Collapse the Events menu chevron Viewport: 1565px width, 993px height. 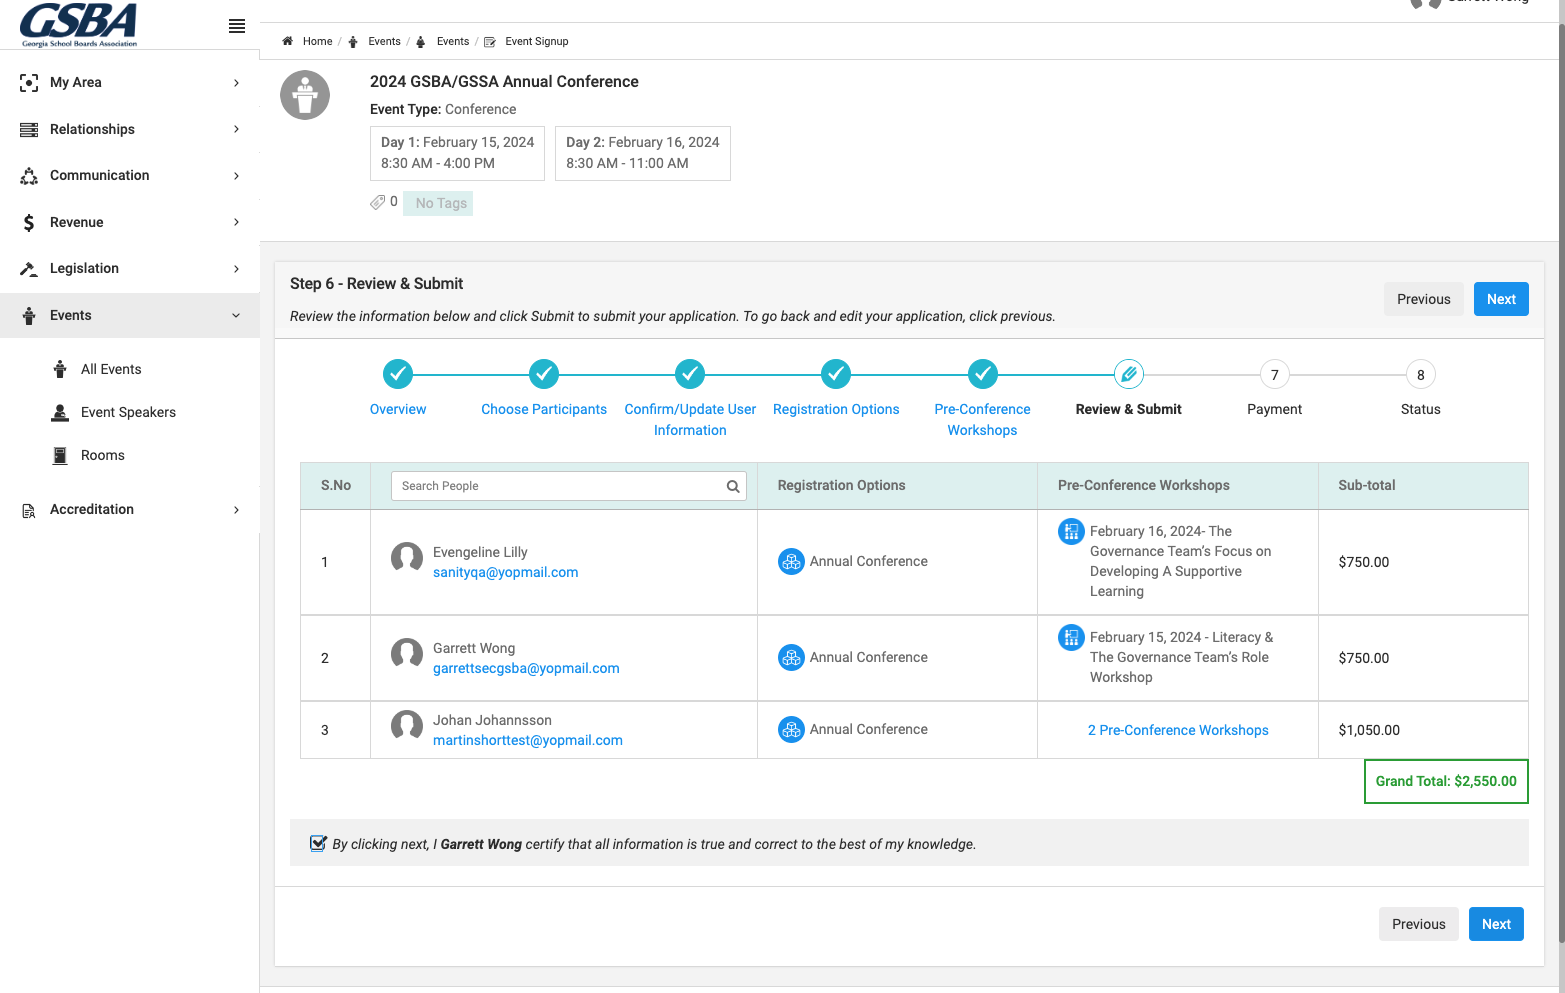tap(236, 315)
